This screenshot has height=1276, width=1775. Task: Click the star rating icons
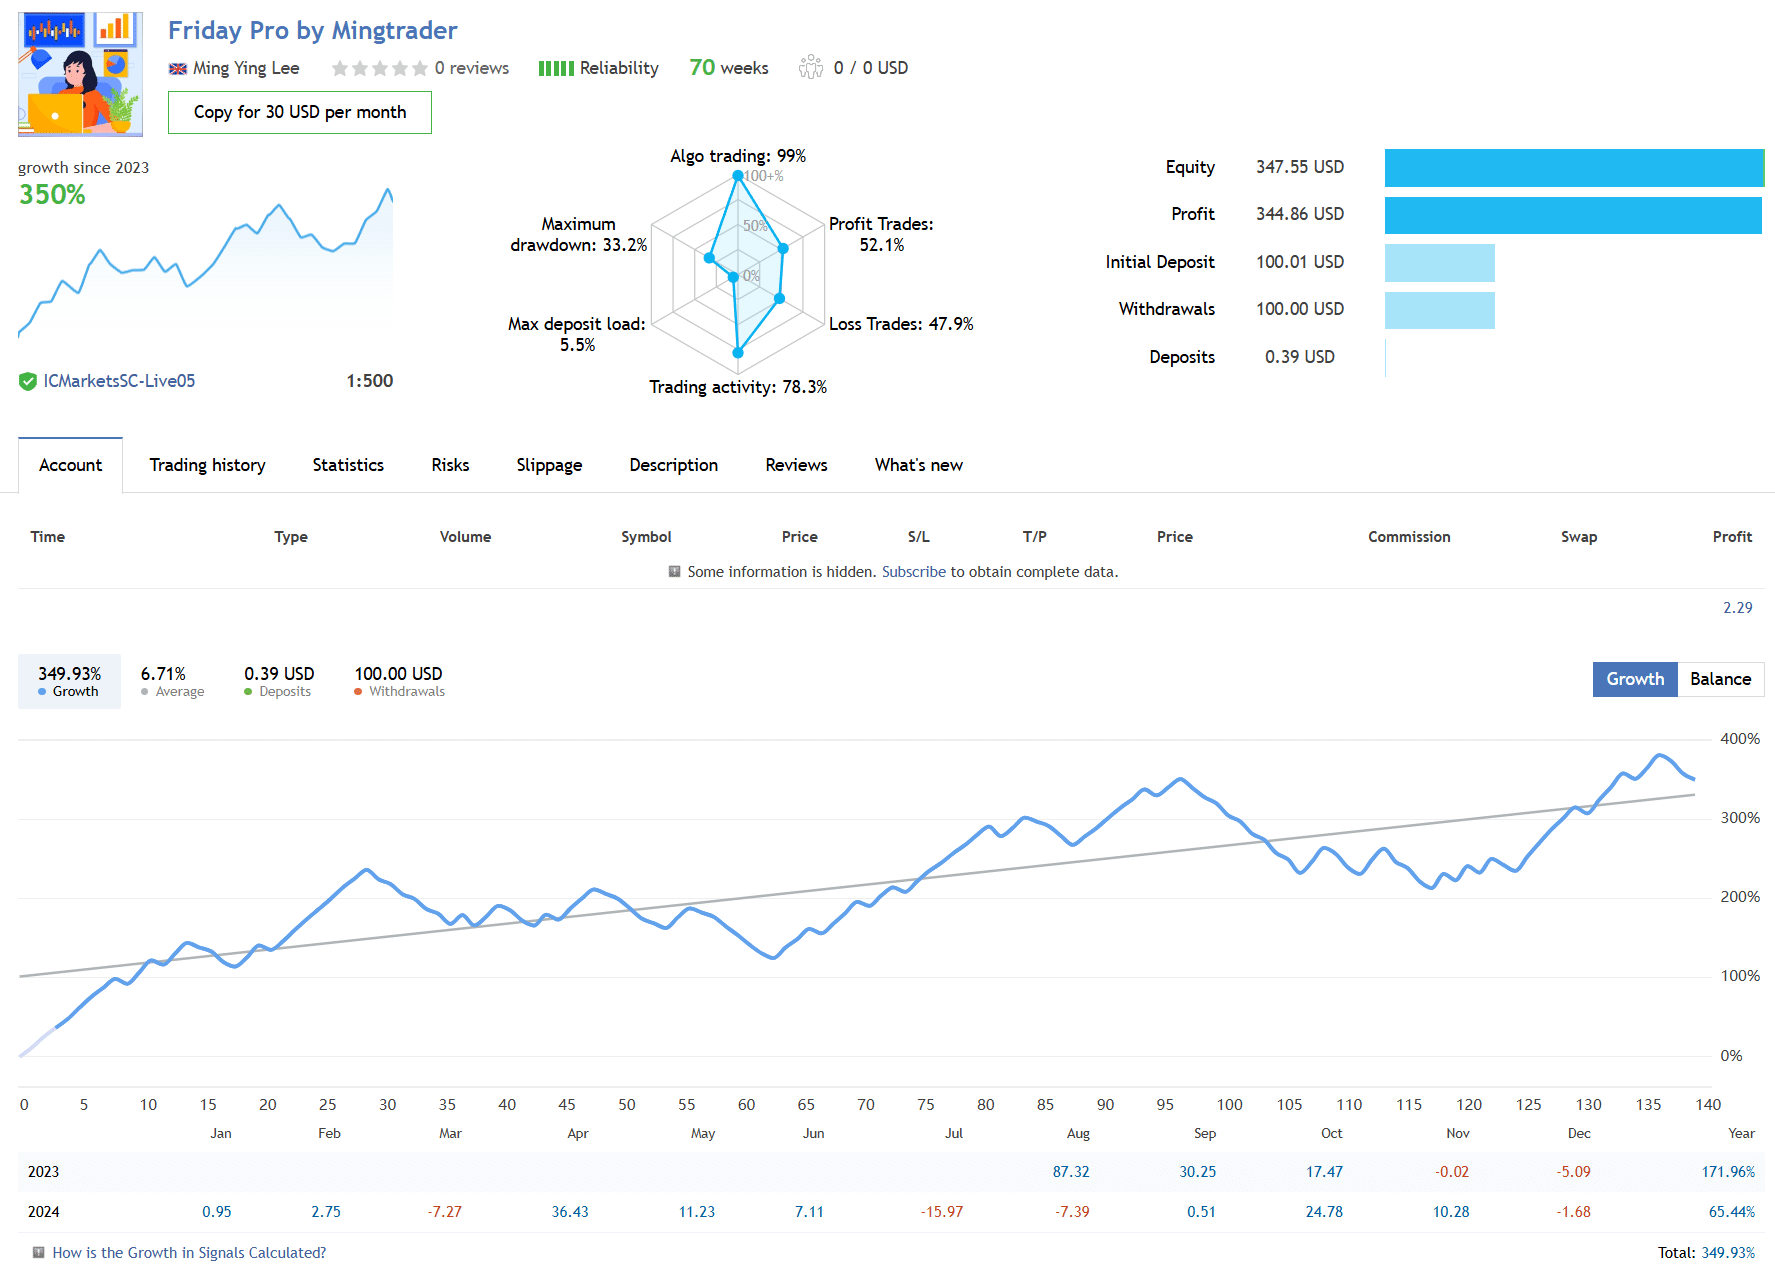(x=379, y=68)
